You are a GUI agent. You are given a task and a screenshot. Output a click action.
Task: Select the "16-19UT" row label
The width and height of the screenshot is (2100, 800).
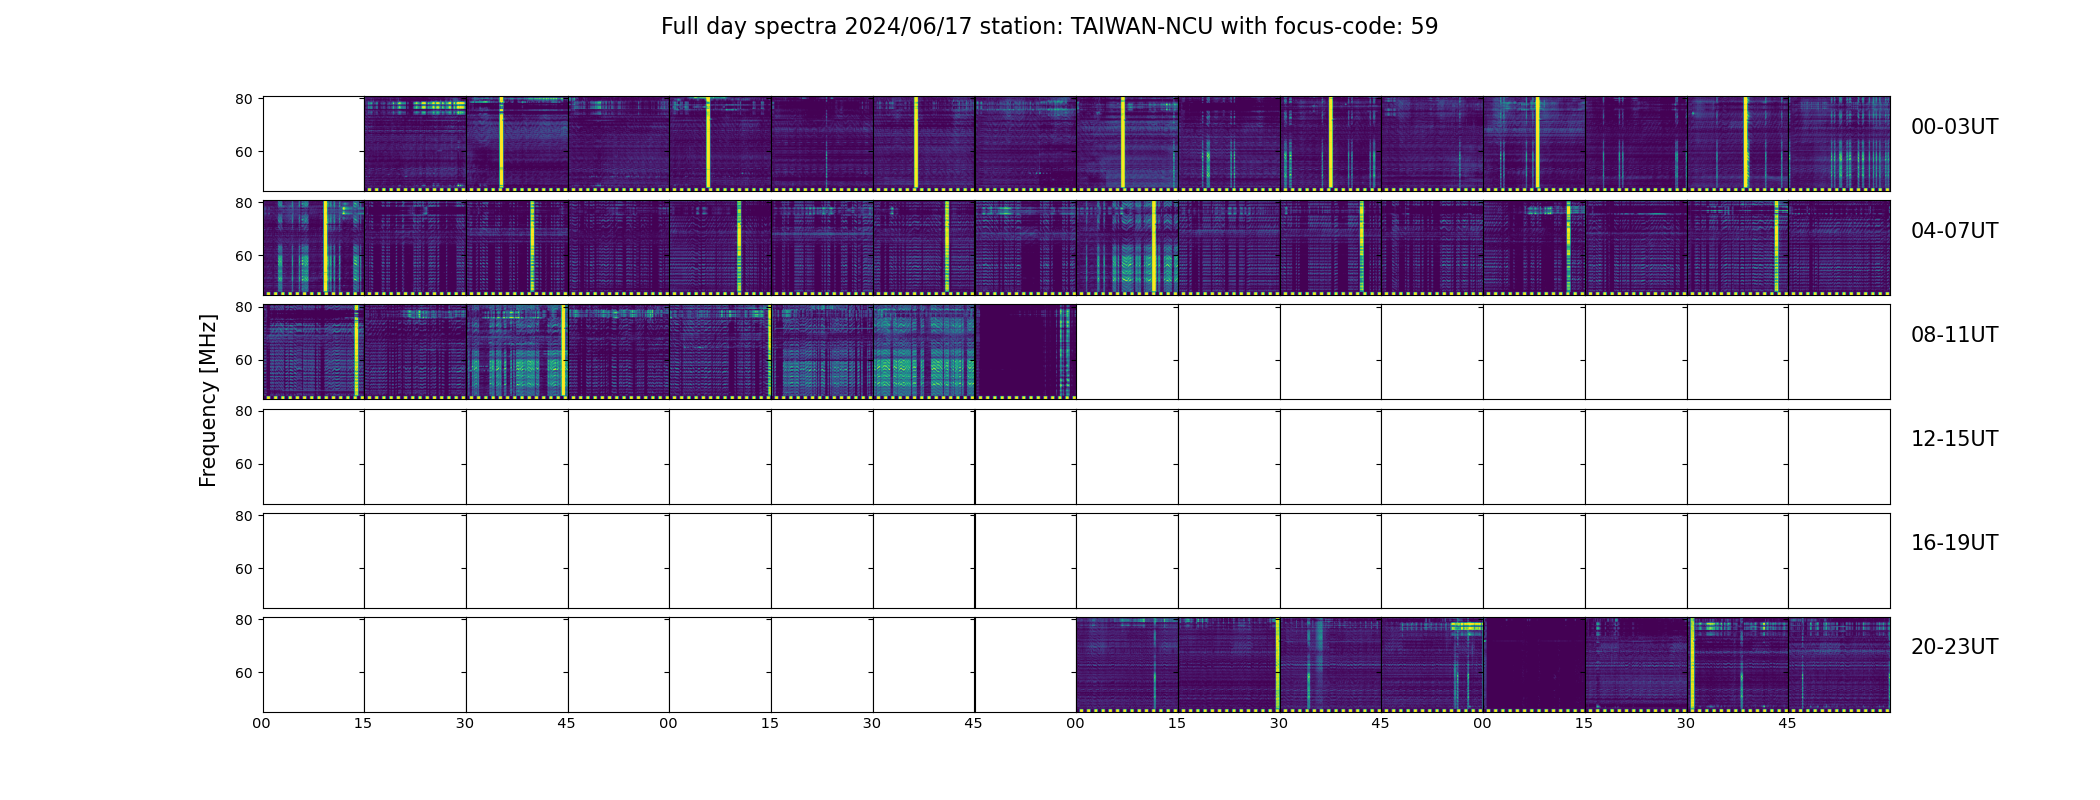pyautogui.click(x=1954, y=543)
